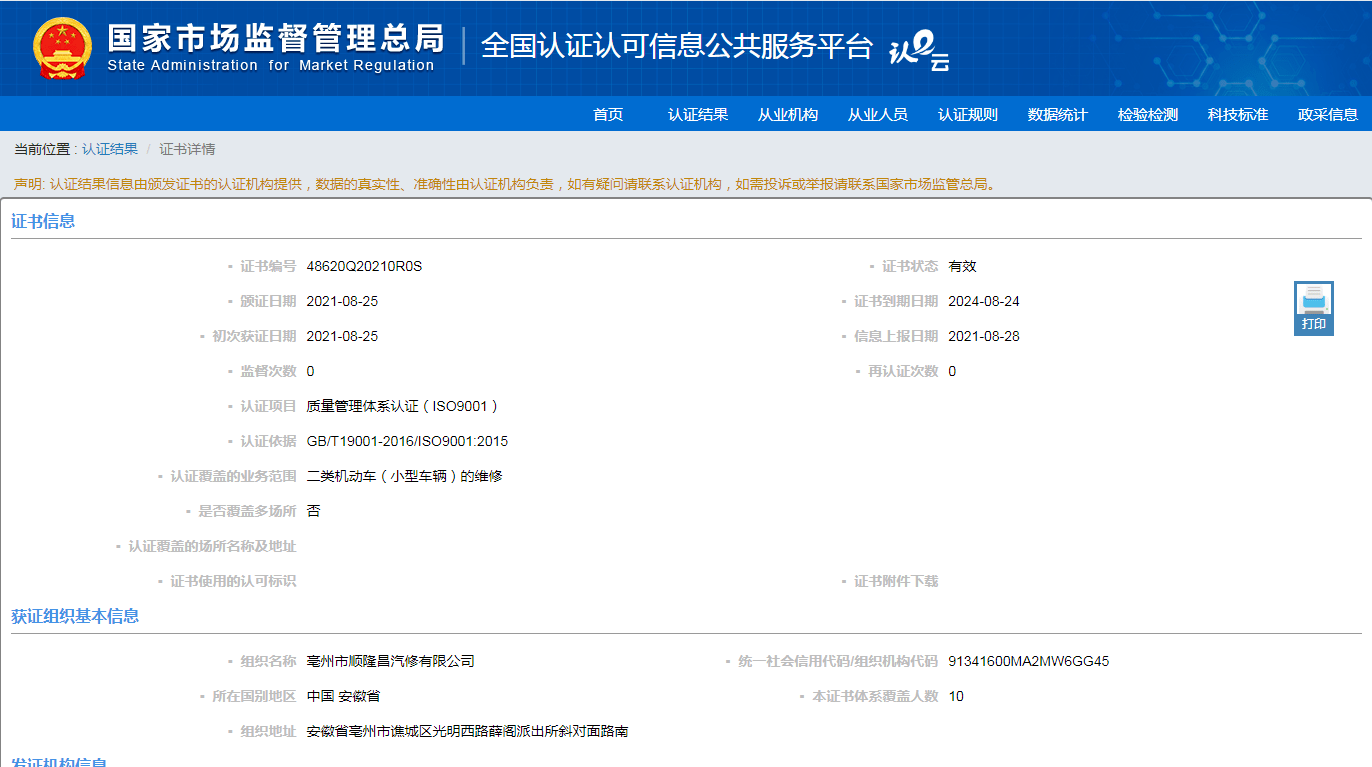Screen dimensions: 1372x767
Task: Click the 证书详情 breadcrumb text
Action: [x=187, y=149]
